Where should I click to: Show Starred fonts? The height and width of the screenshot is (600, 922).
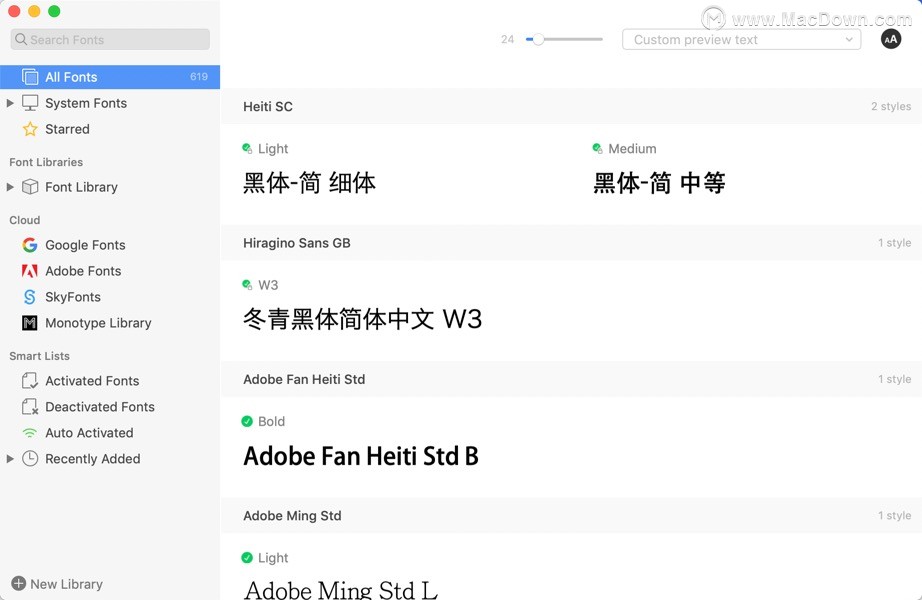coord(110,129)
